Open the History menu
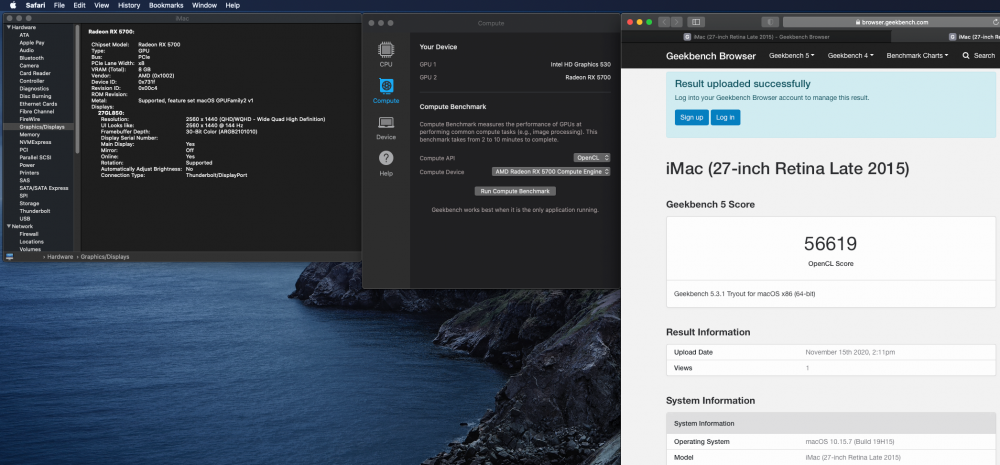 tap(129, 5)
